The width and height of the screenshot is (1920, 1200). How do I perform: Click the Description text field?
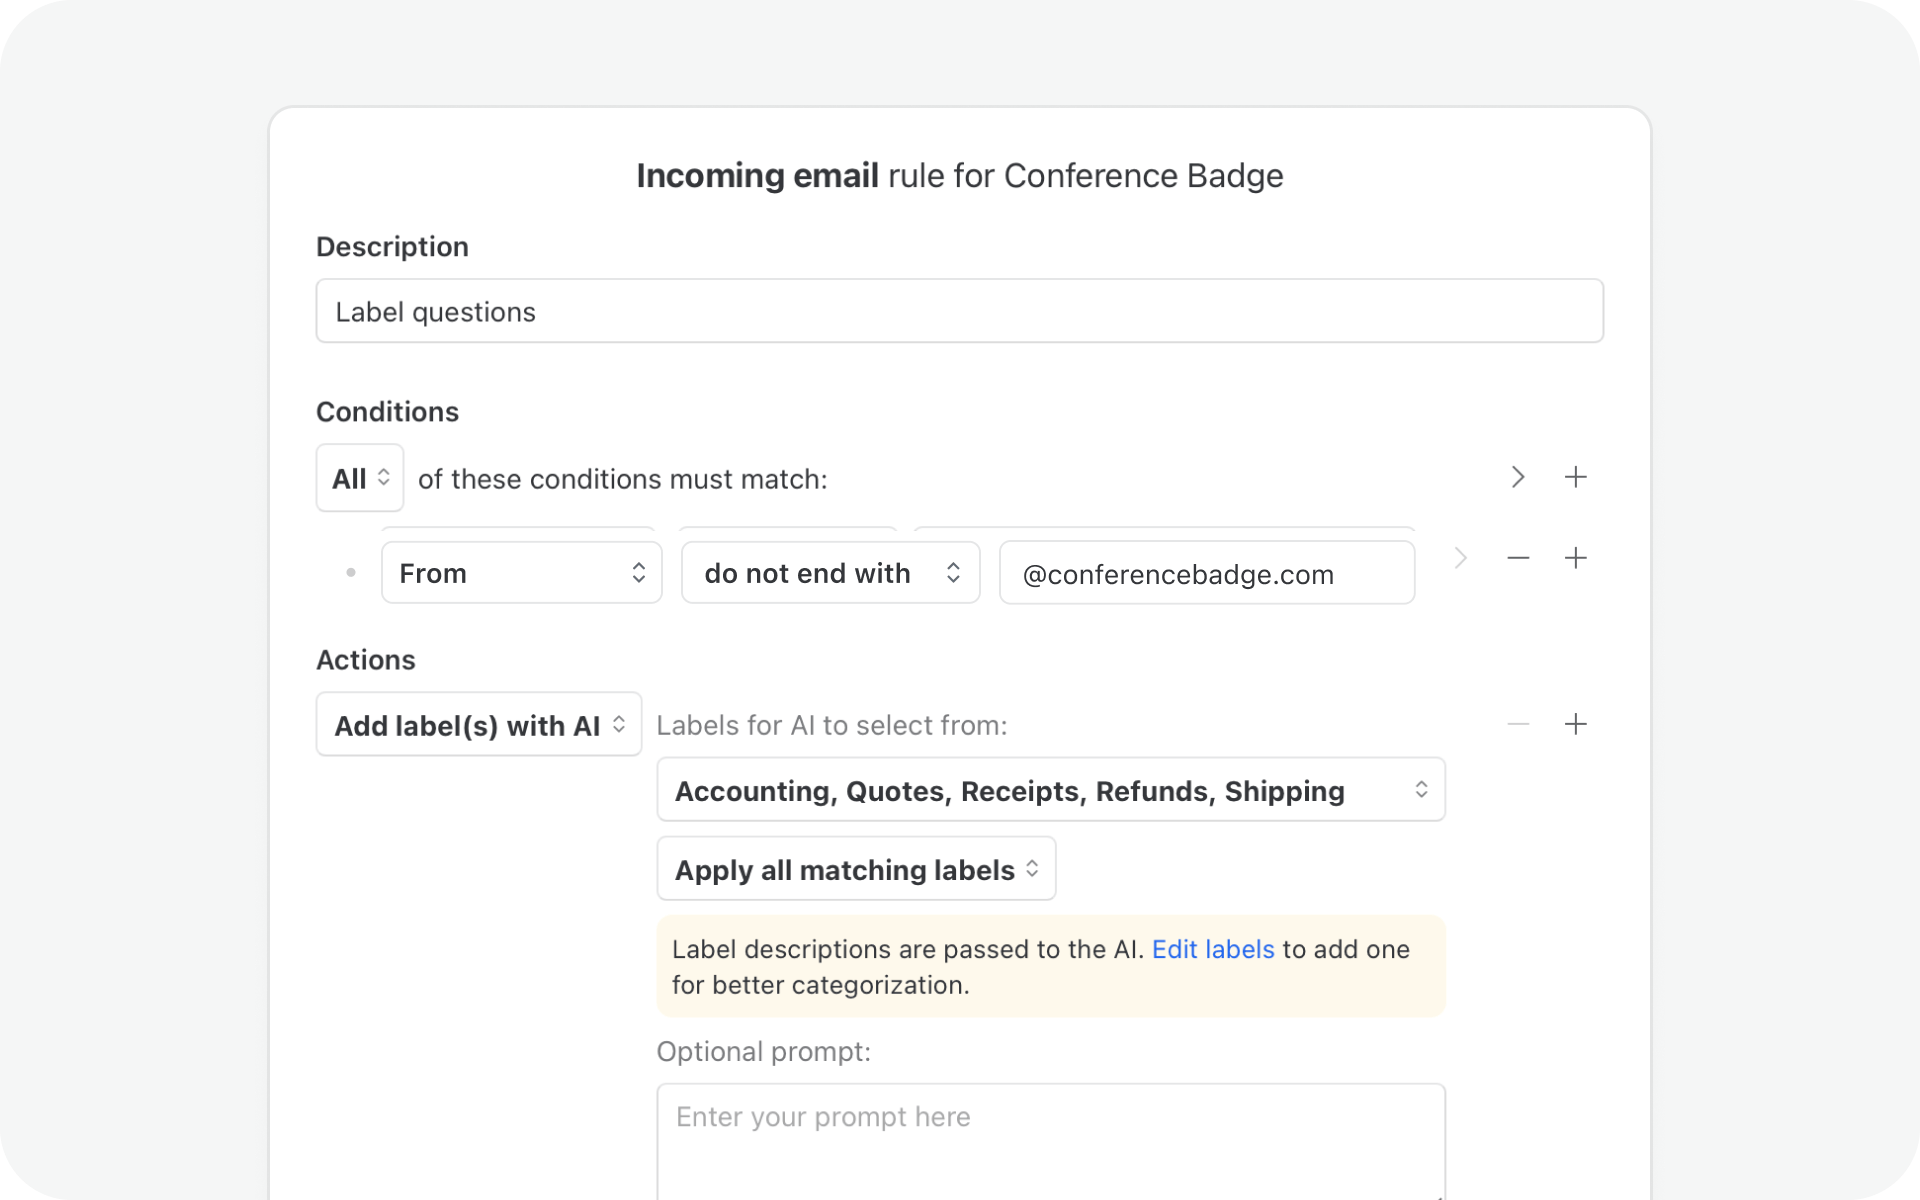(x=959, y=311)
